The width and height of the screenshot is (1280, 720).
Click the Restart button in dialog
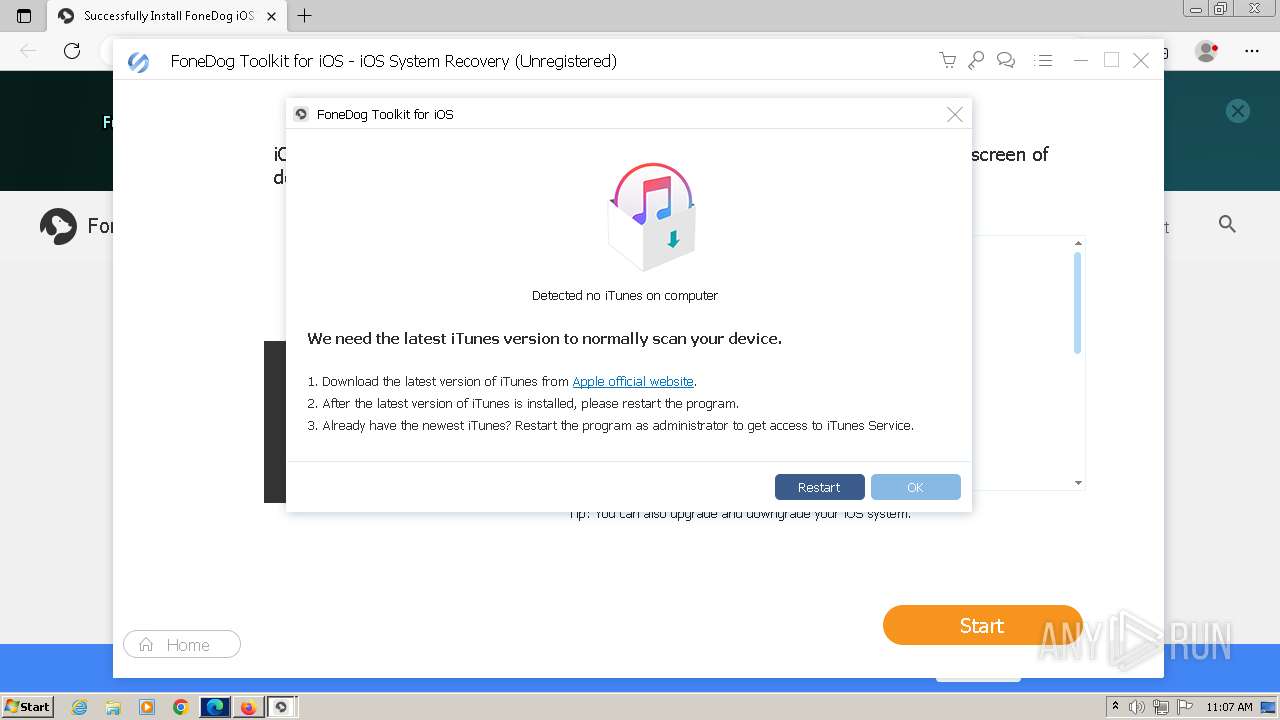[x=819, y=487]
